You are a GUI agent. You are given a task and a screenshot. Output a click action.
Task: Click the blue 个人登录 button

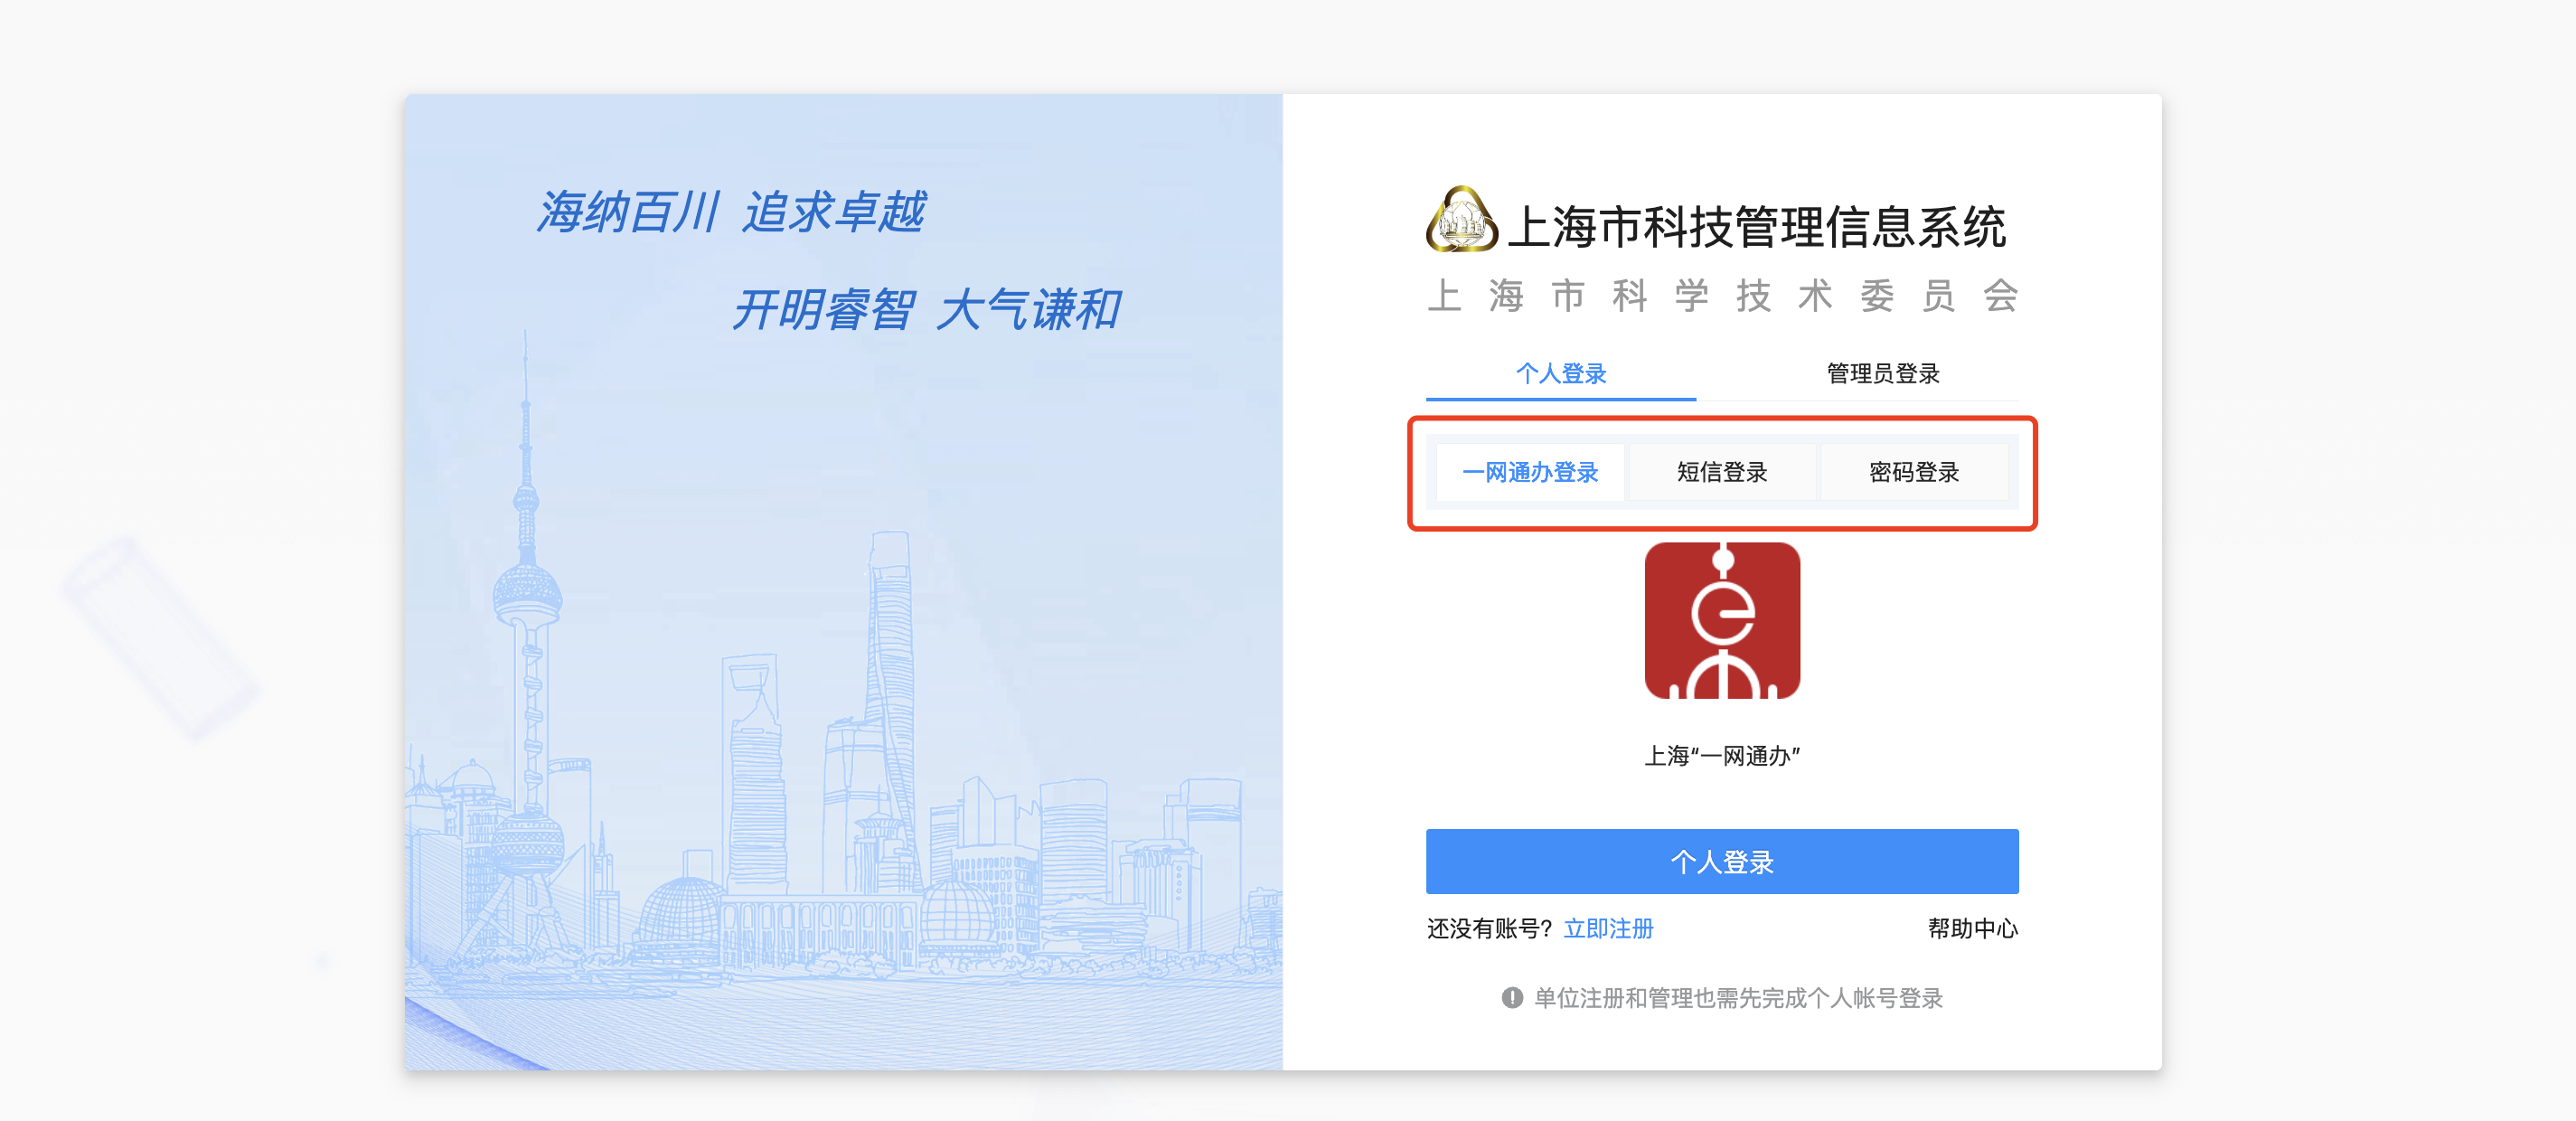click(x=1722, y=861)
